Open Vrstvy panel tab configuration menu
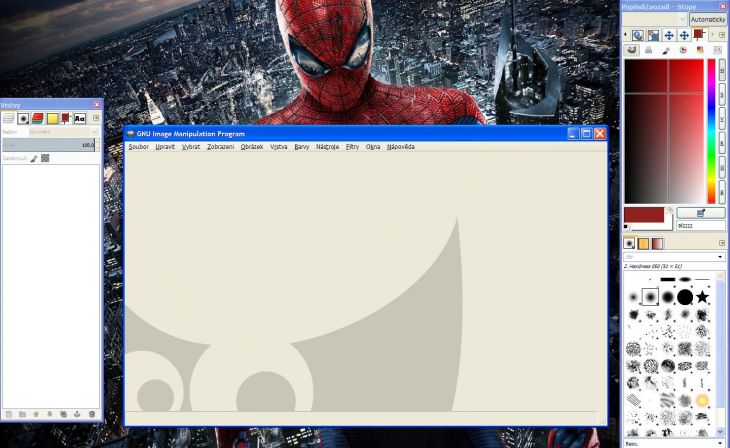Image resolution: width=730 pixels, height=448 pixels. (96, 118)
